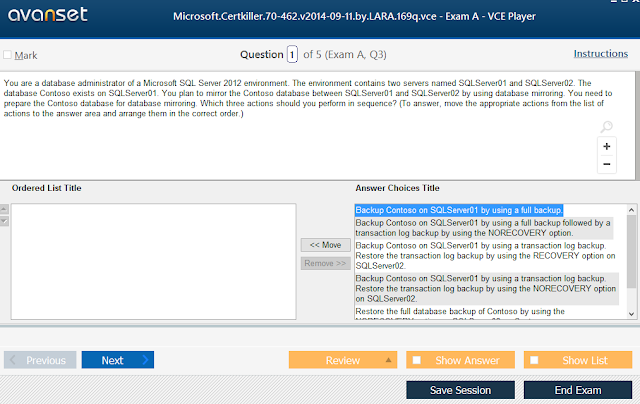Viewport: 640px width, 404px height.
Task: Click inside the Ordered List box
Action: click(153, 262)
